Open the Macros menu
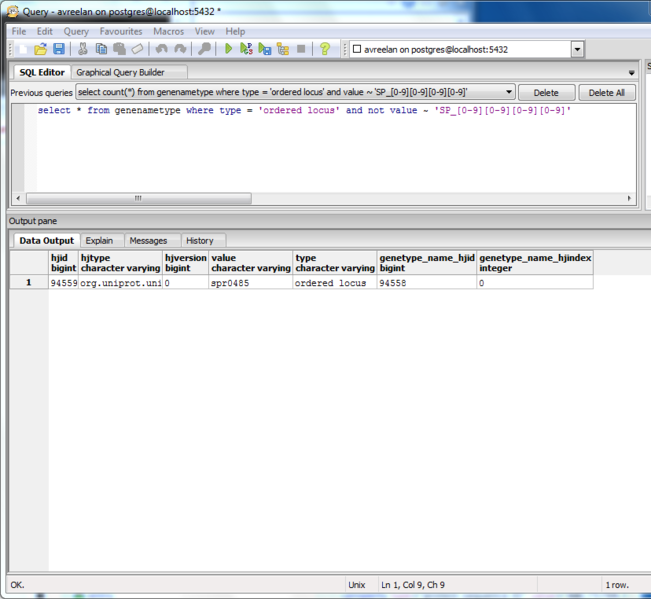Image resolution: width=651 pixels, height=599 pixels. tap(169, 32)
